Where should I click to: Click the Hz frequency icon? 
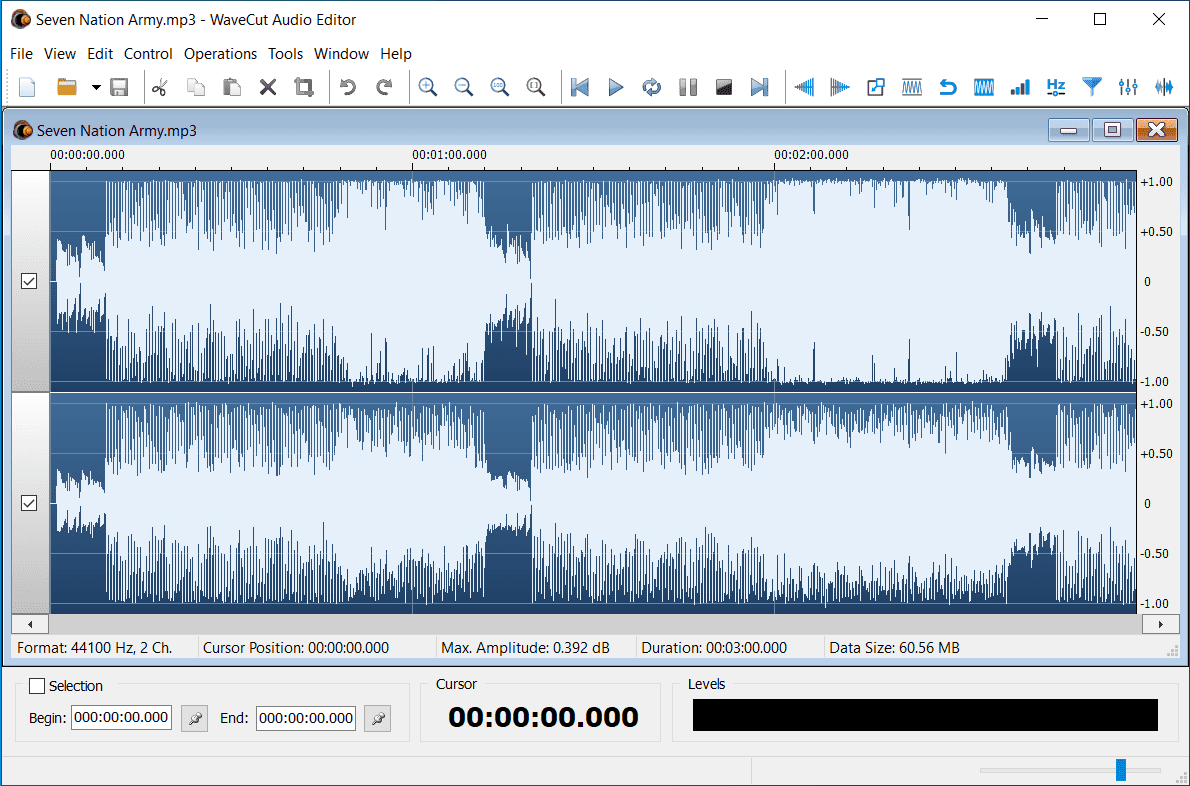[x=1056, y=87]
